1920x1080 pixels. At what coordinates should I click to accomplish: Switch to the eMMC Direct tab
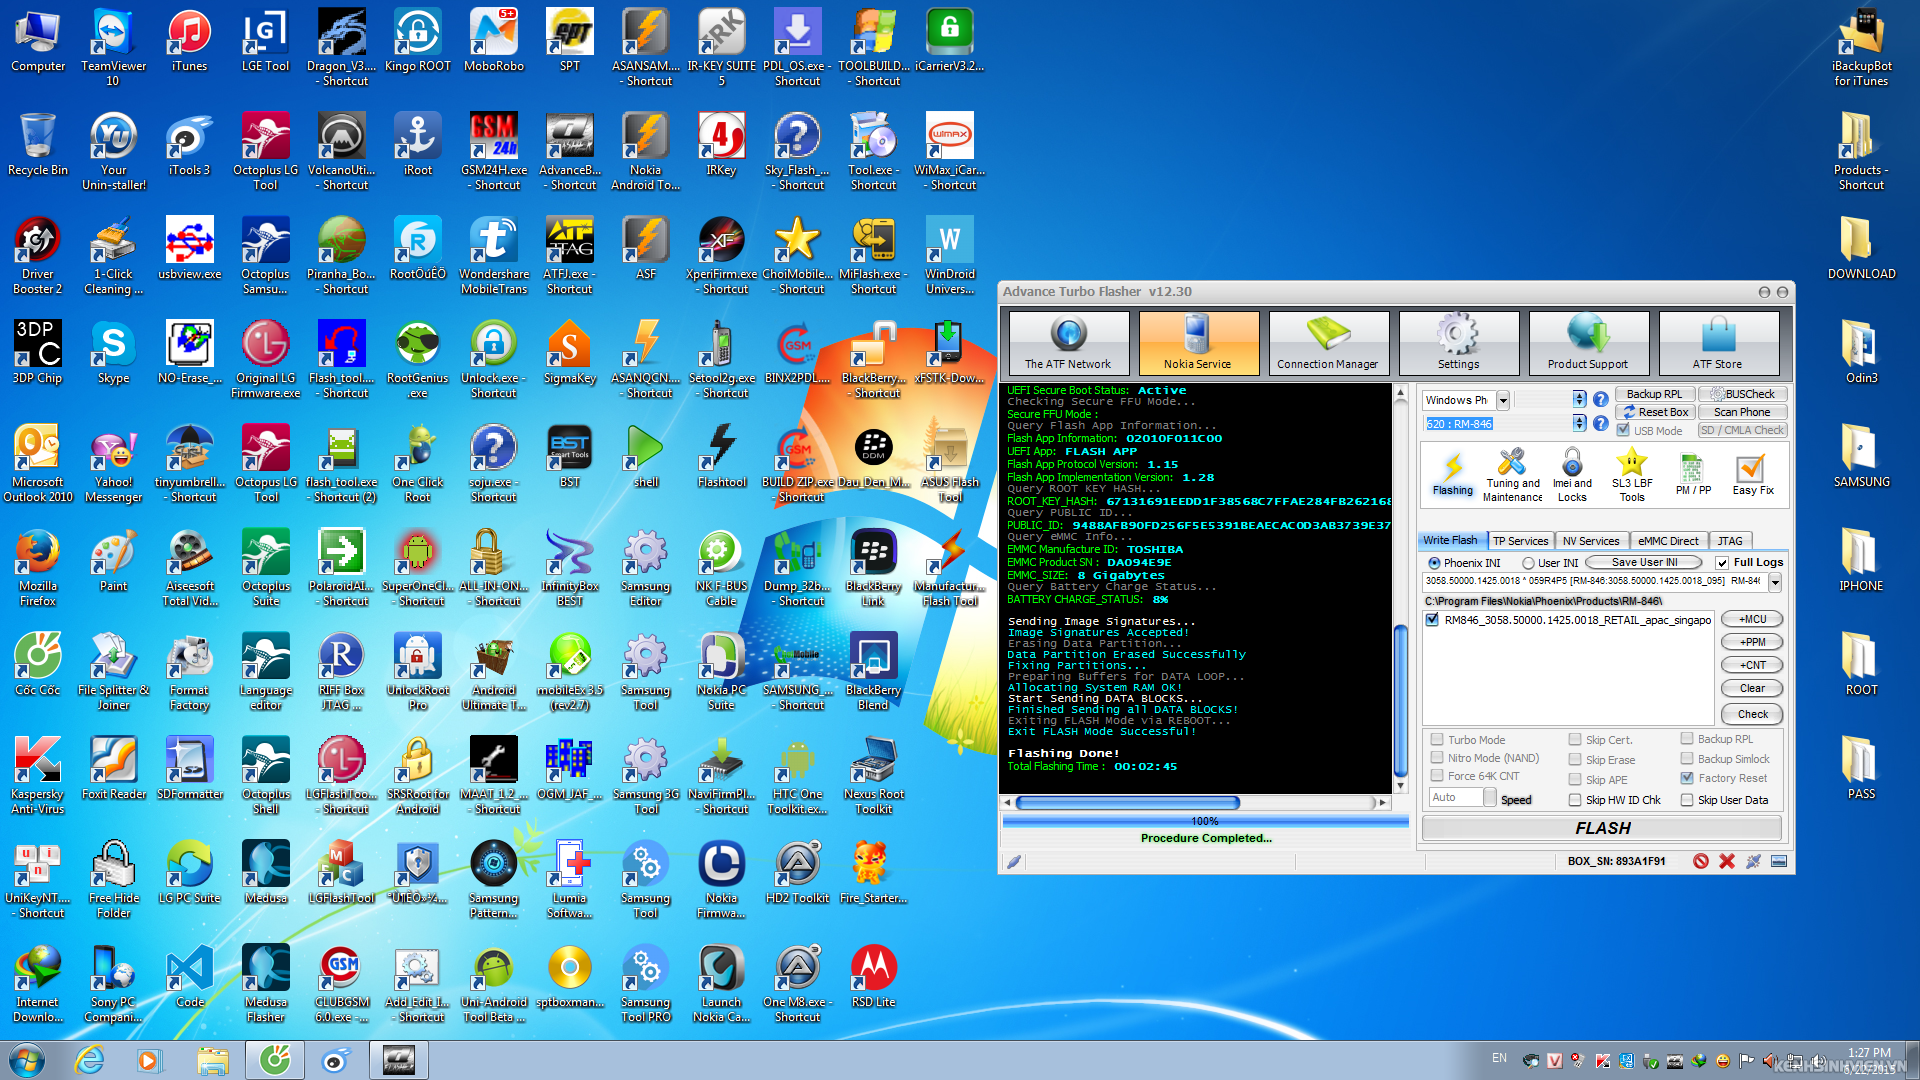[x=1668, y=541]
